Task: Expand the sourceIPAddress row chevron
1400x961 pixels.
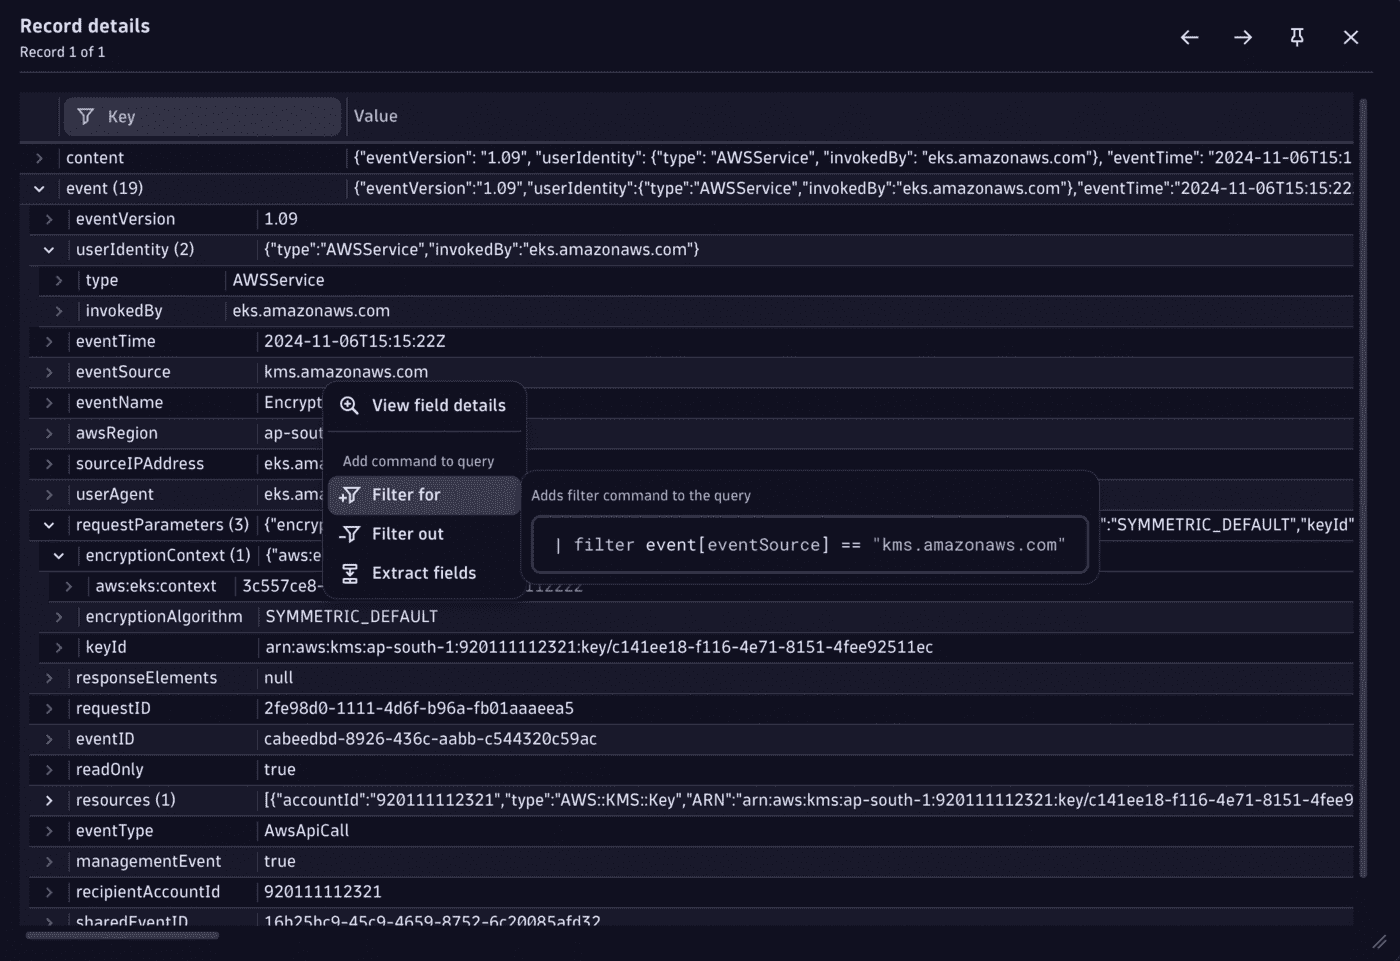Action: [49, 464]
